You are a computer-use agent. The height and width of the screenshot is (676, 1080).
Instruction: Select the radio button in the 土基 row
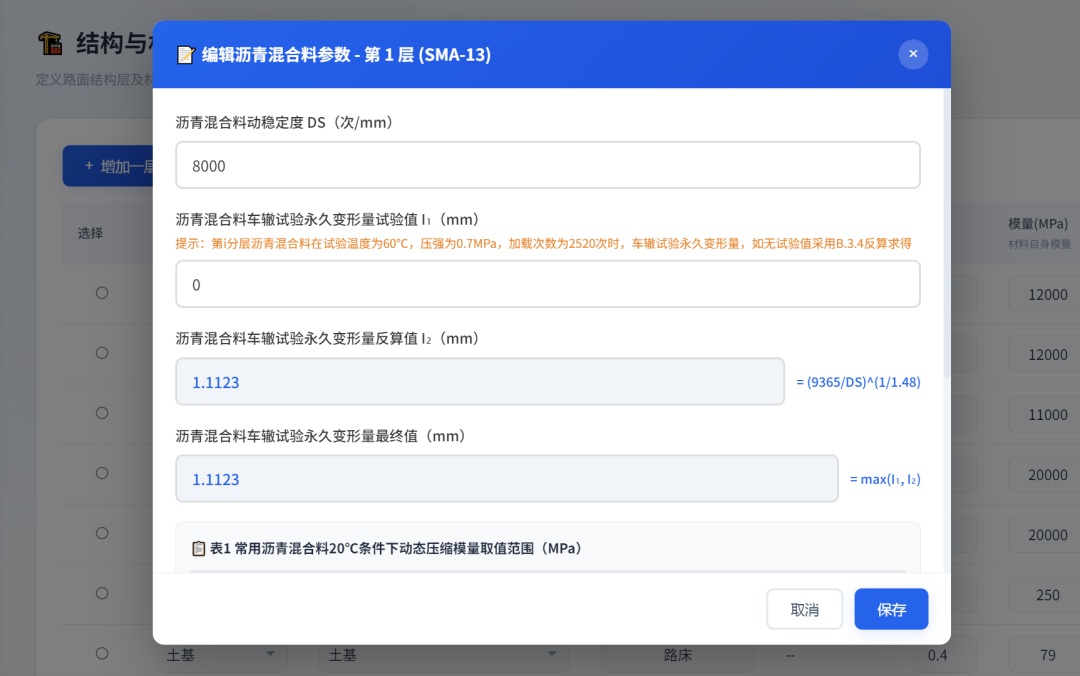point(102,653)
